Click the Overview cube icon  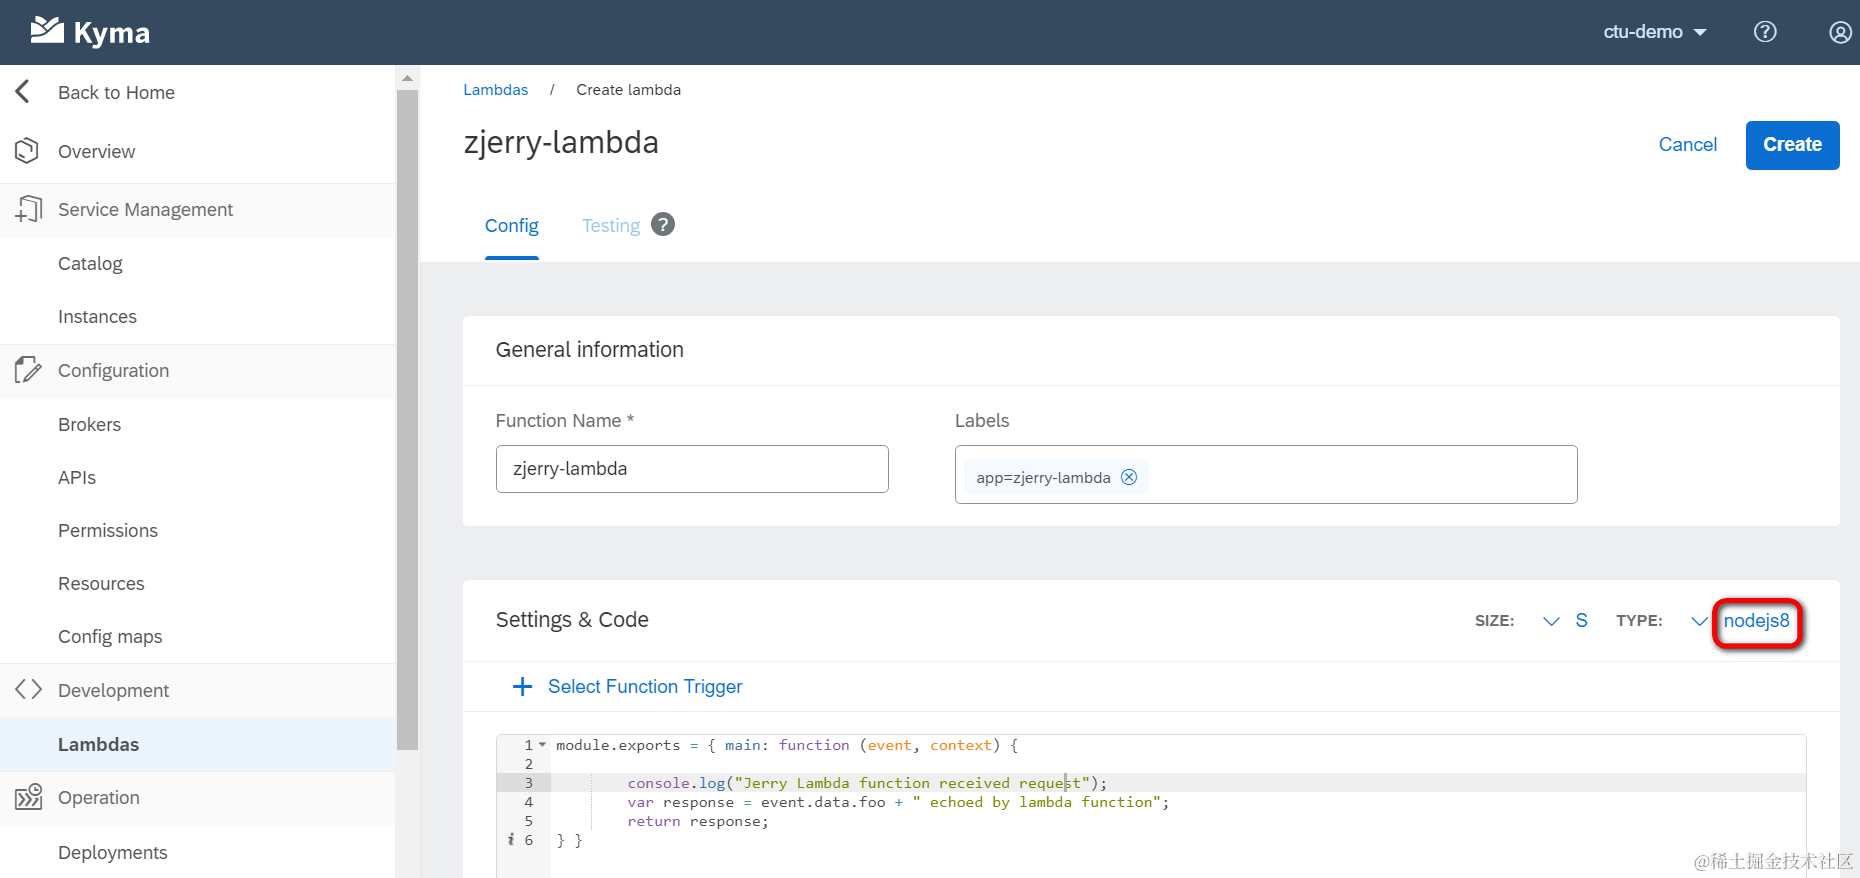point(27,151)
